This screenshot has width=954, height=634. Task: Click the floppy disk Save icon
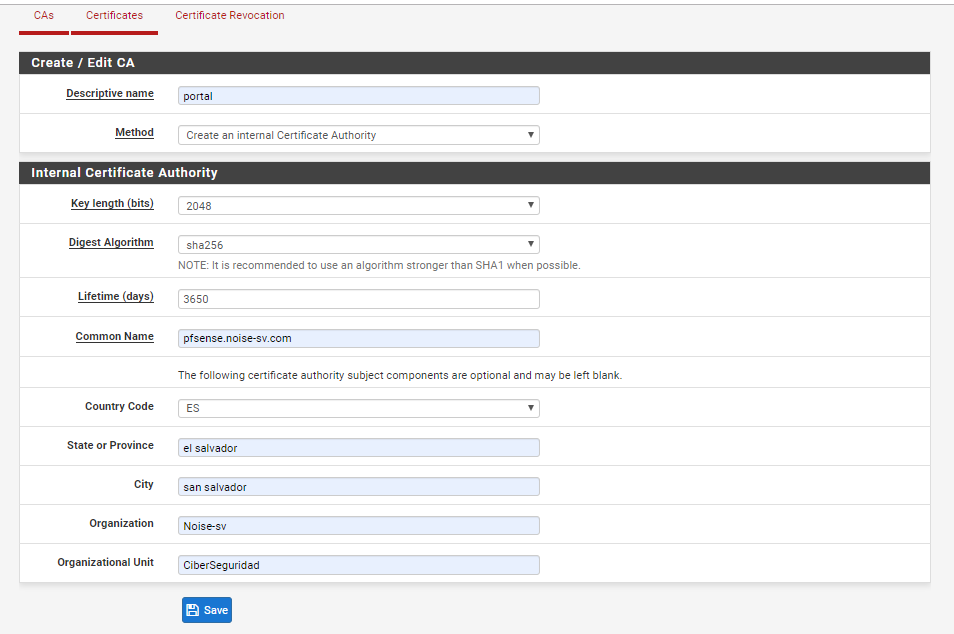[x=192, y=610]
